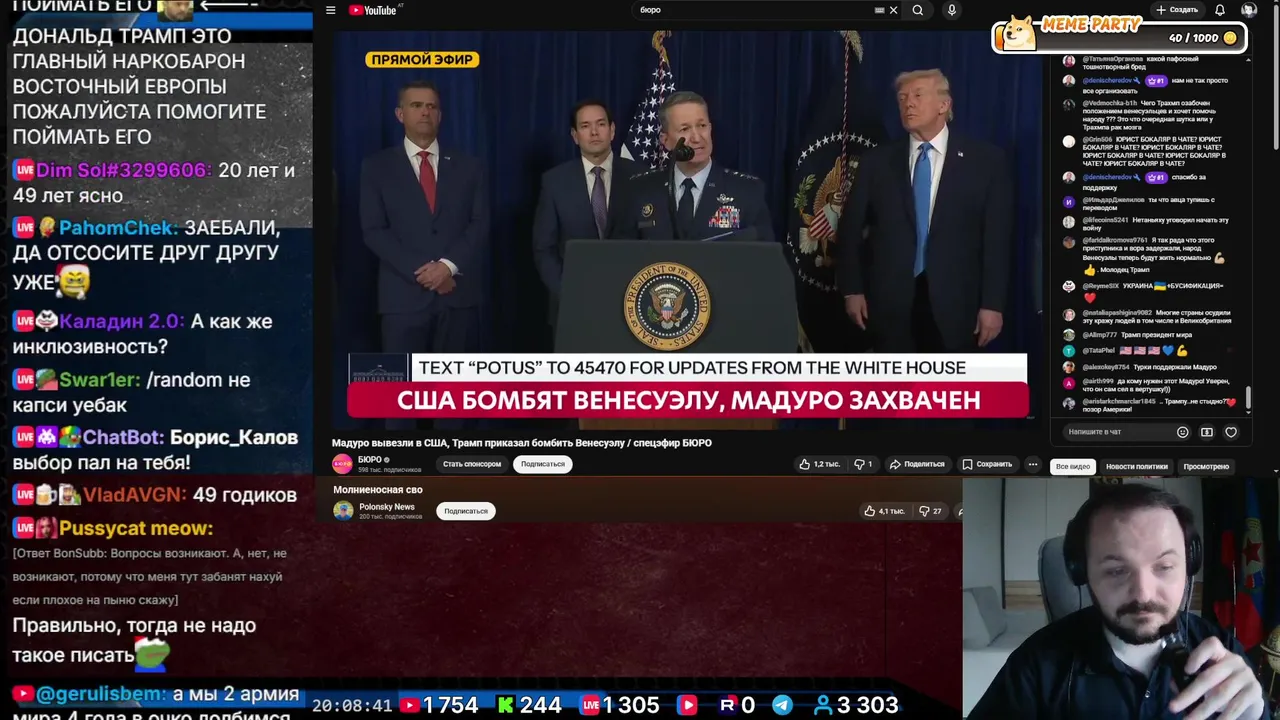Click chat user 'ChatBot'
Viewport: 1280px width, 720px height.
123,437
